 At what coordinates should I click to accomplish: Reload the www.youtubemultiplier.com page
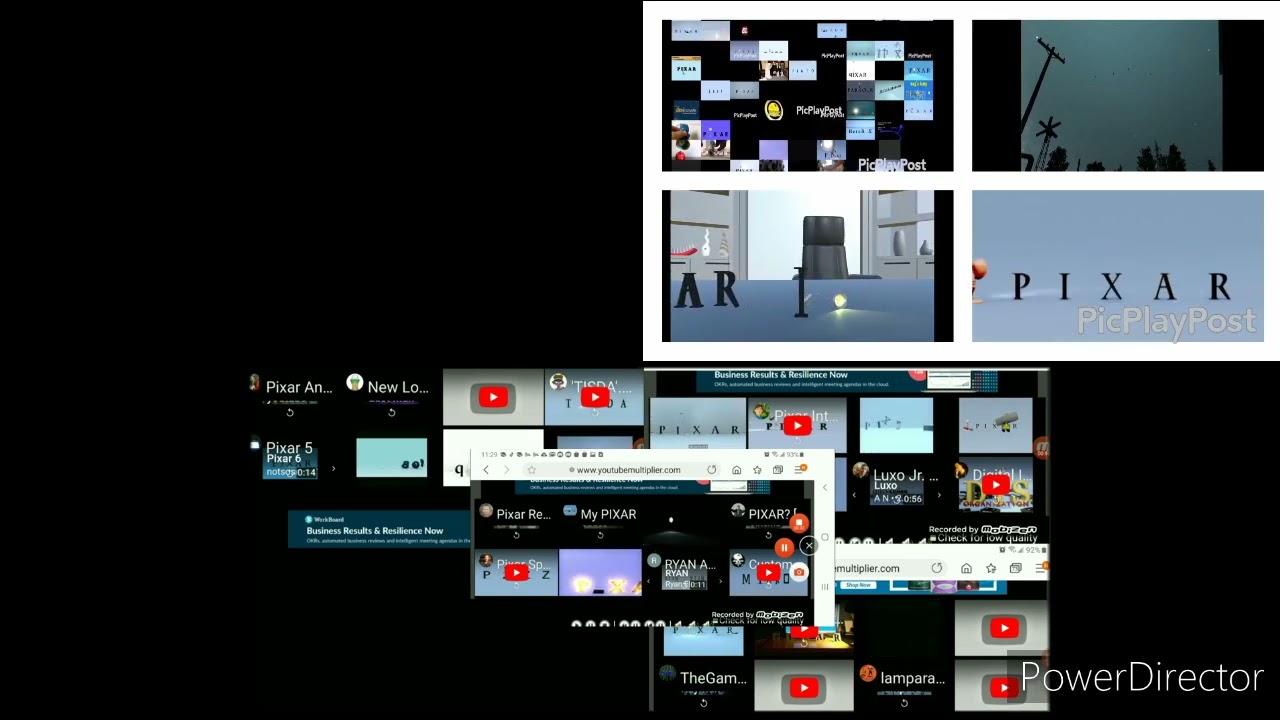point(711,470)
